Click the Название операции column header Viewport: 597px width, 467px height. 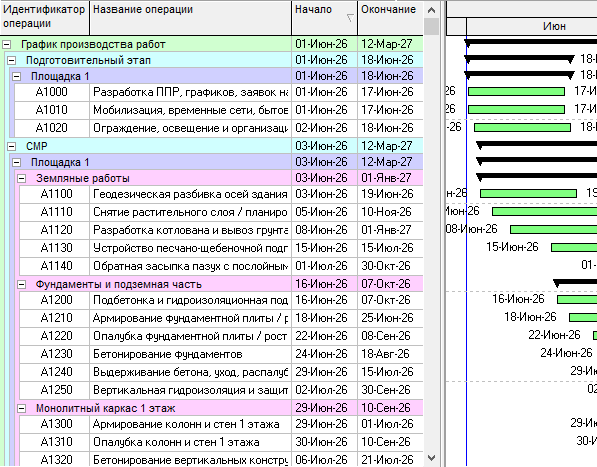pos(190,18)
